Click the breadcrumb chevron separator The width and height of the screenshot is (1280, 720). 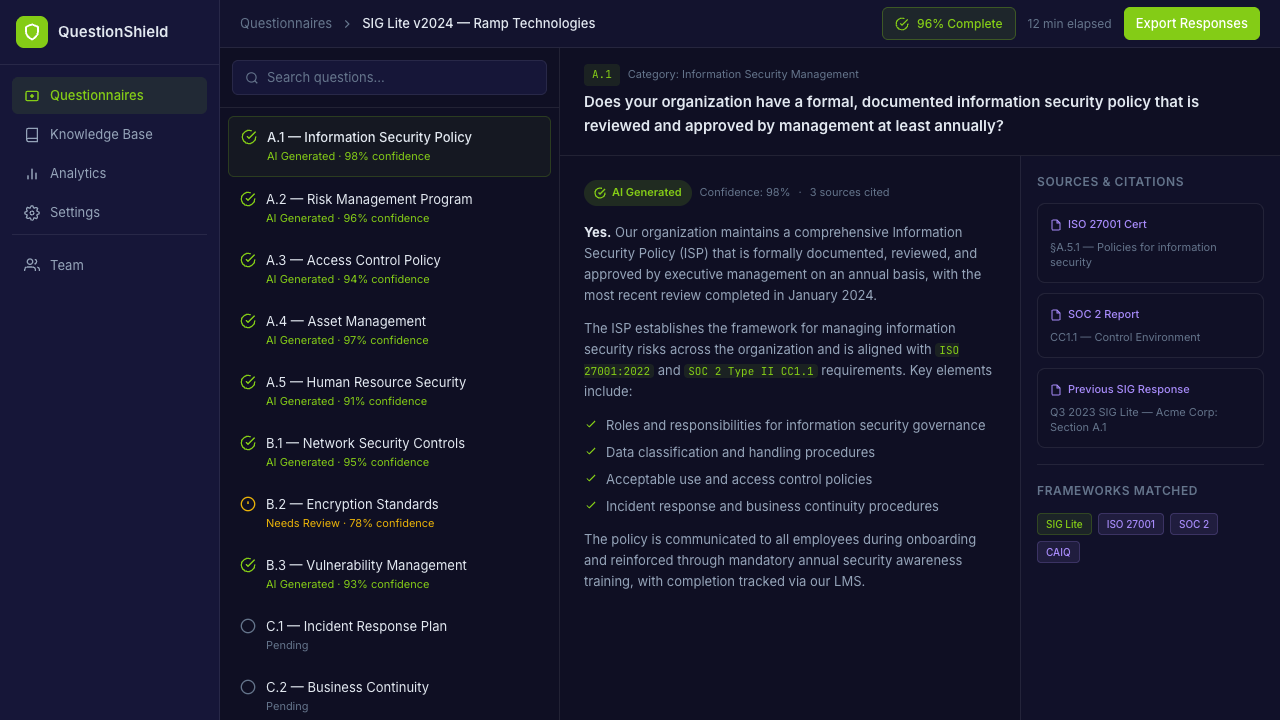pyautogui.click(x=347, y=24)
